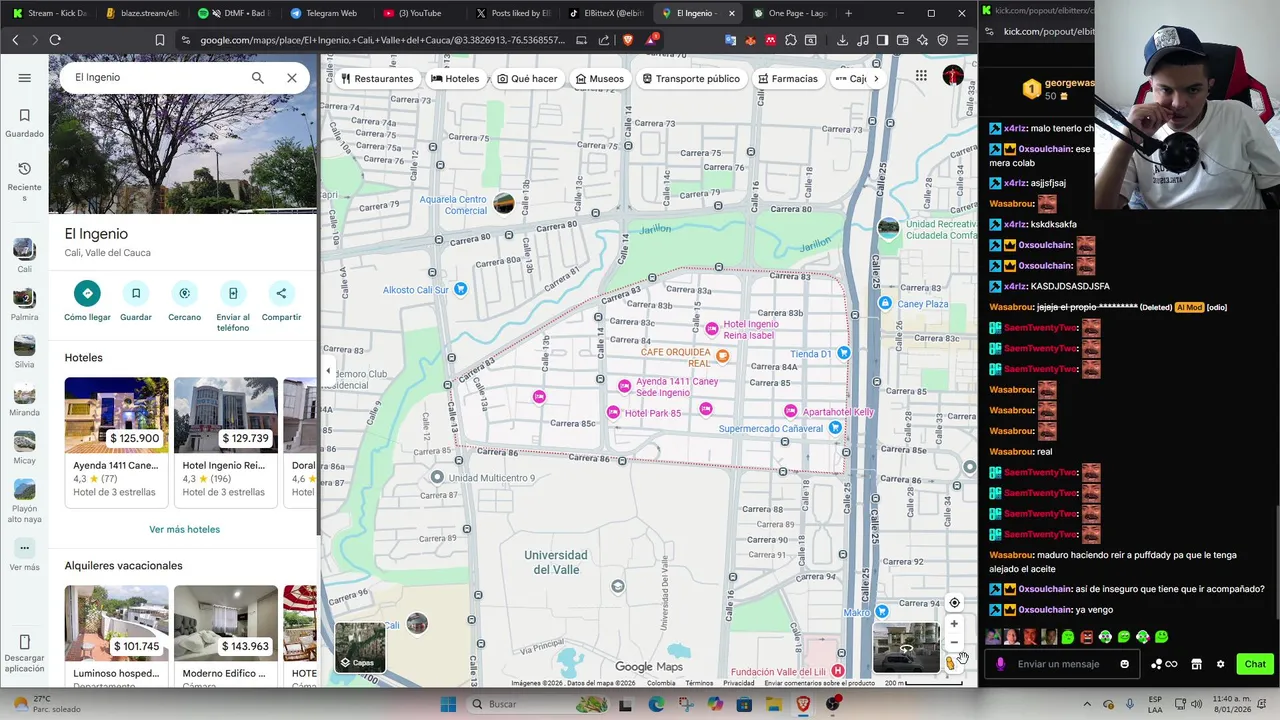Open Recientes history in the sidebar
This screenshot has height=720, width=1280.
tap(24, 181)
